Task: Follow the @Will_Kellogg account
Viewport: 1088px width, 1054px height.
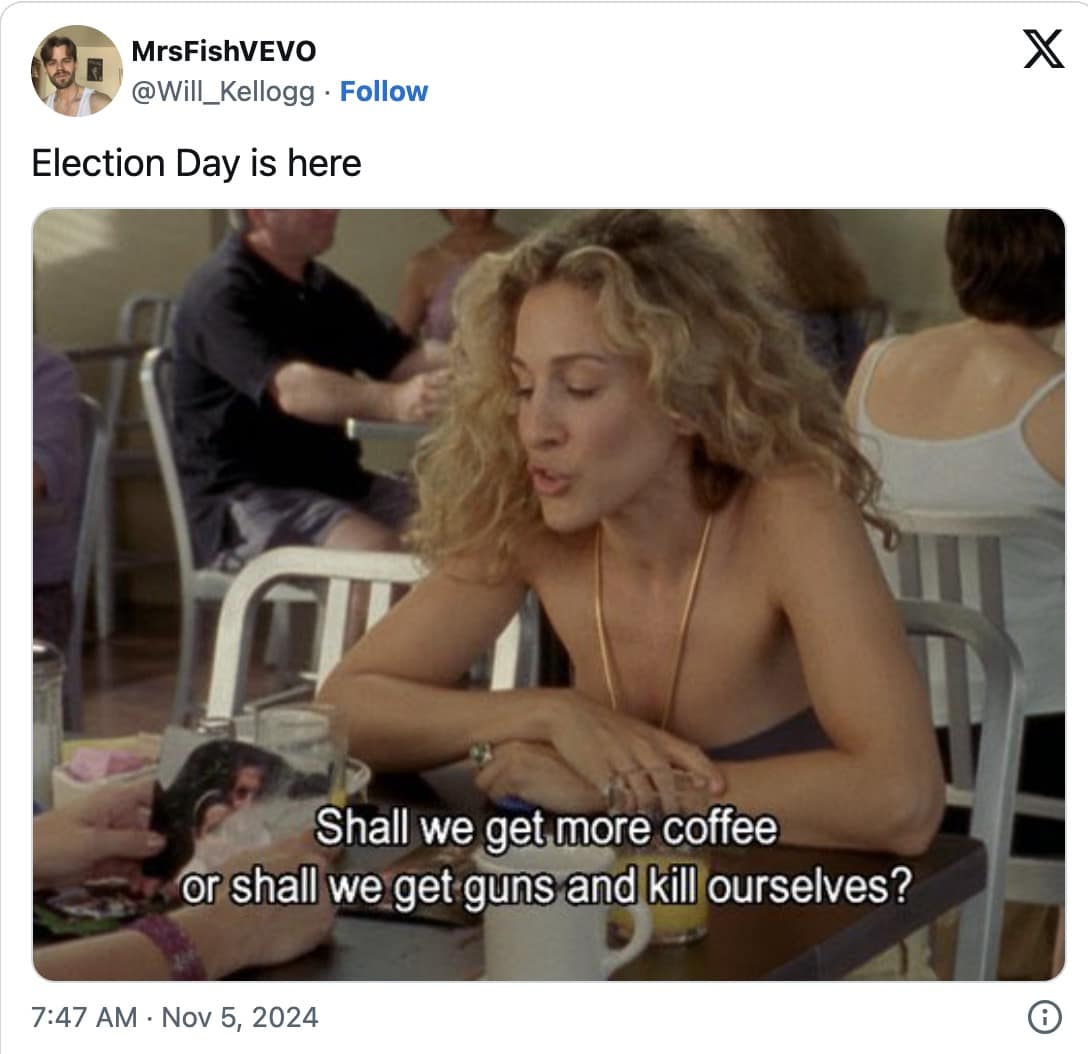Action: (x=384, y=92)
